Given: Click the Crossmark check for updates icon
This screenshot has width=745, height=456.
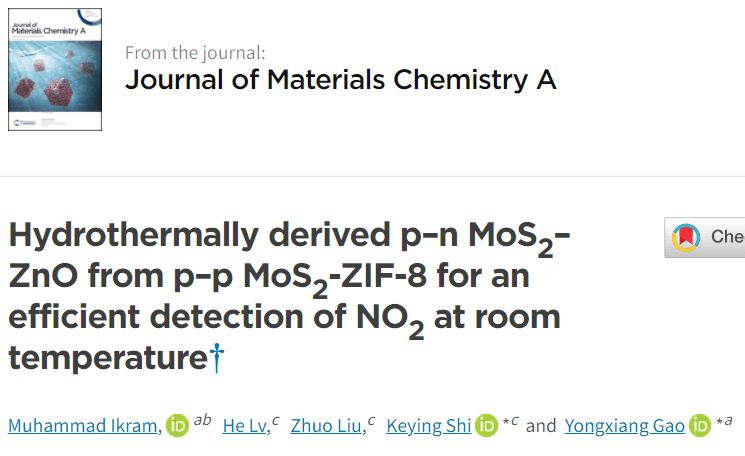Looking at the screenshot, I should pos(685,238).
